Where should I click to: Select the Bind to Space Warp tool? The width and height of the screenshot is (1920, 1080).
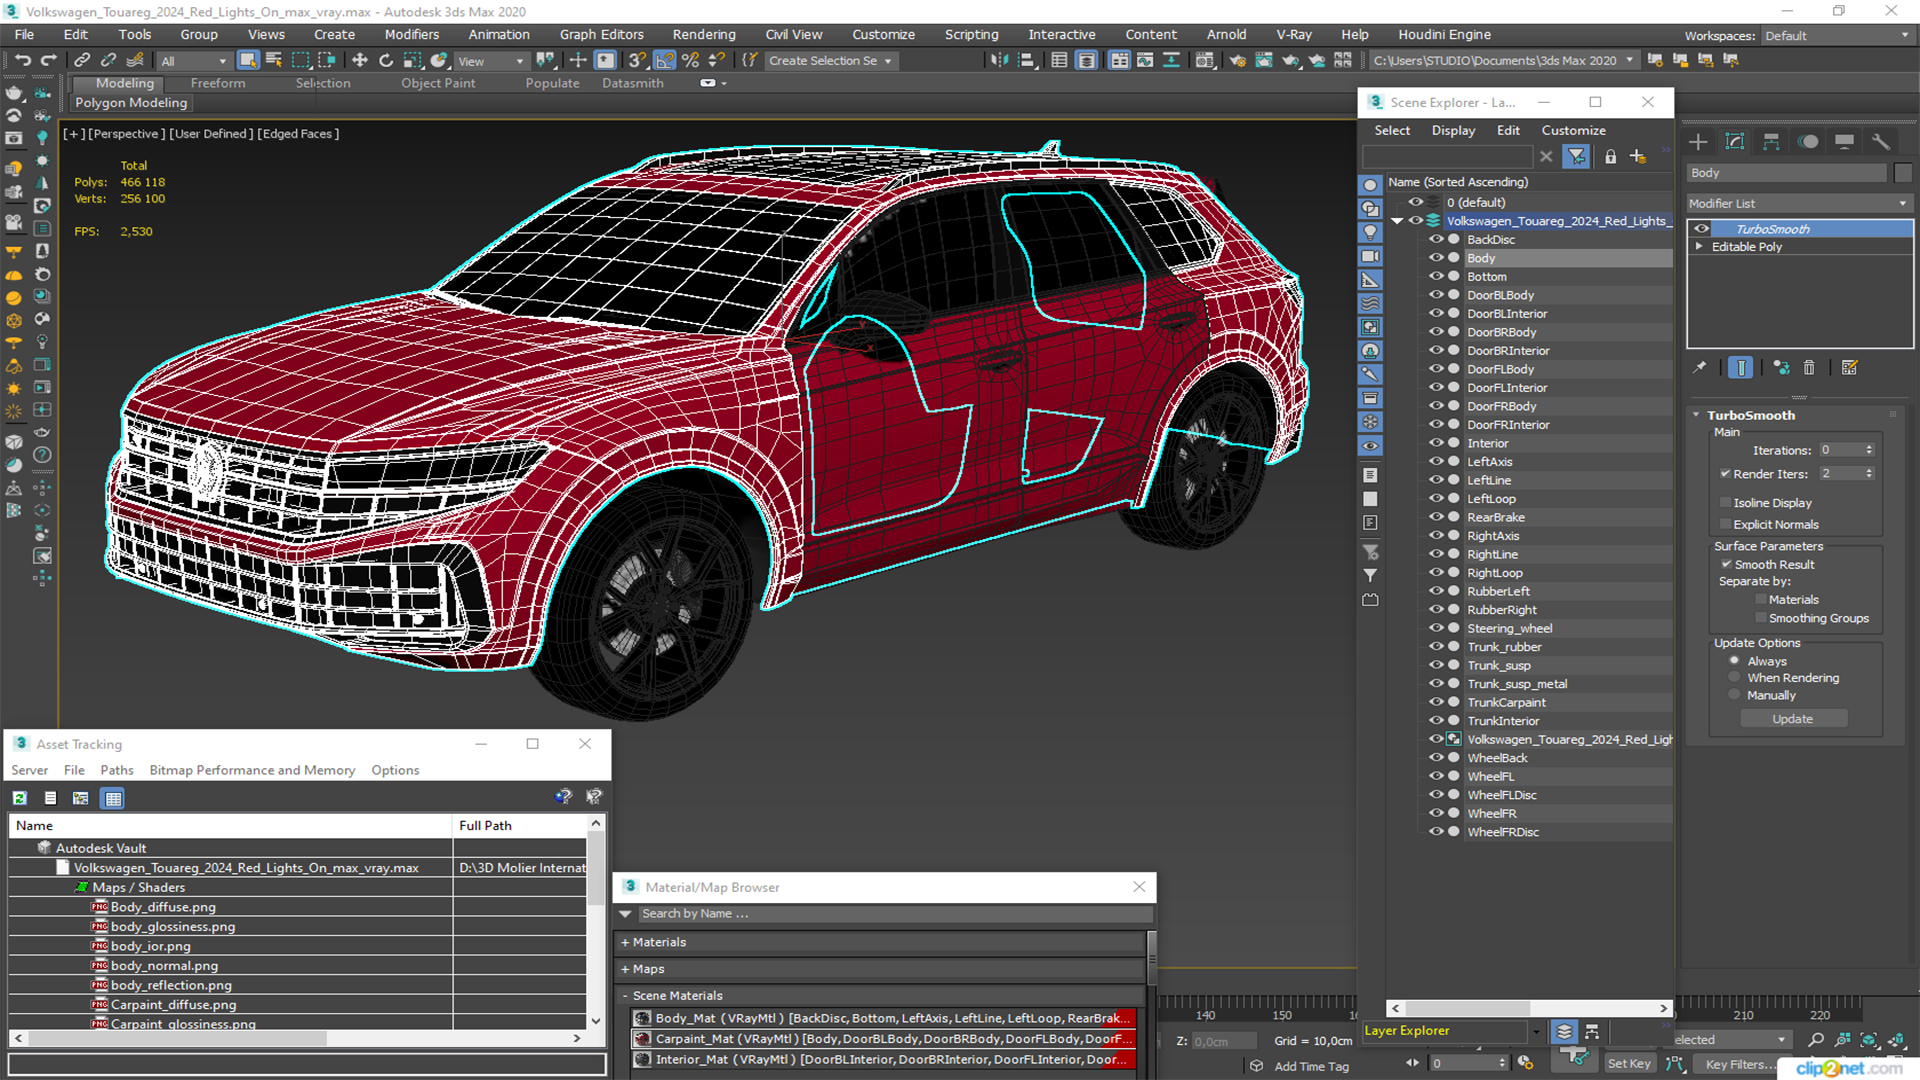tap(135, 61)
